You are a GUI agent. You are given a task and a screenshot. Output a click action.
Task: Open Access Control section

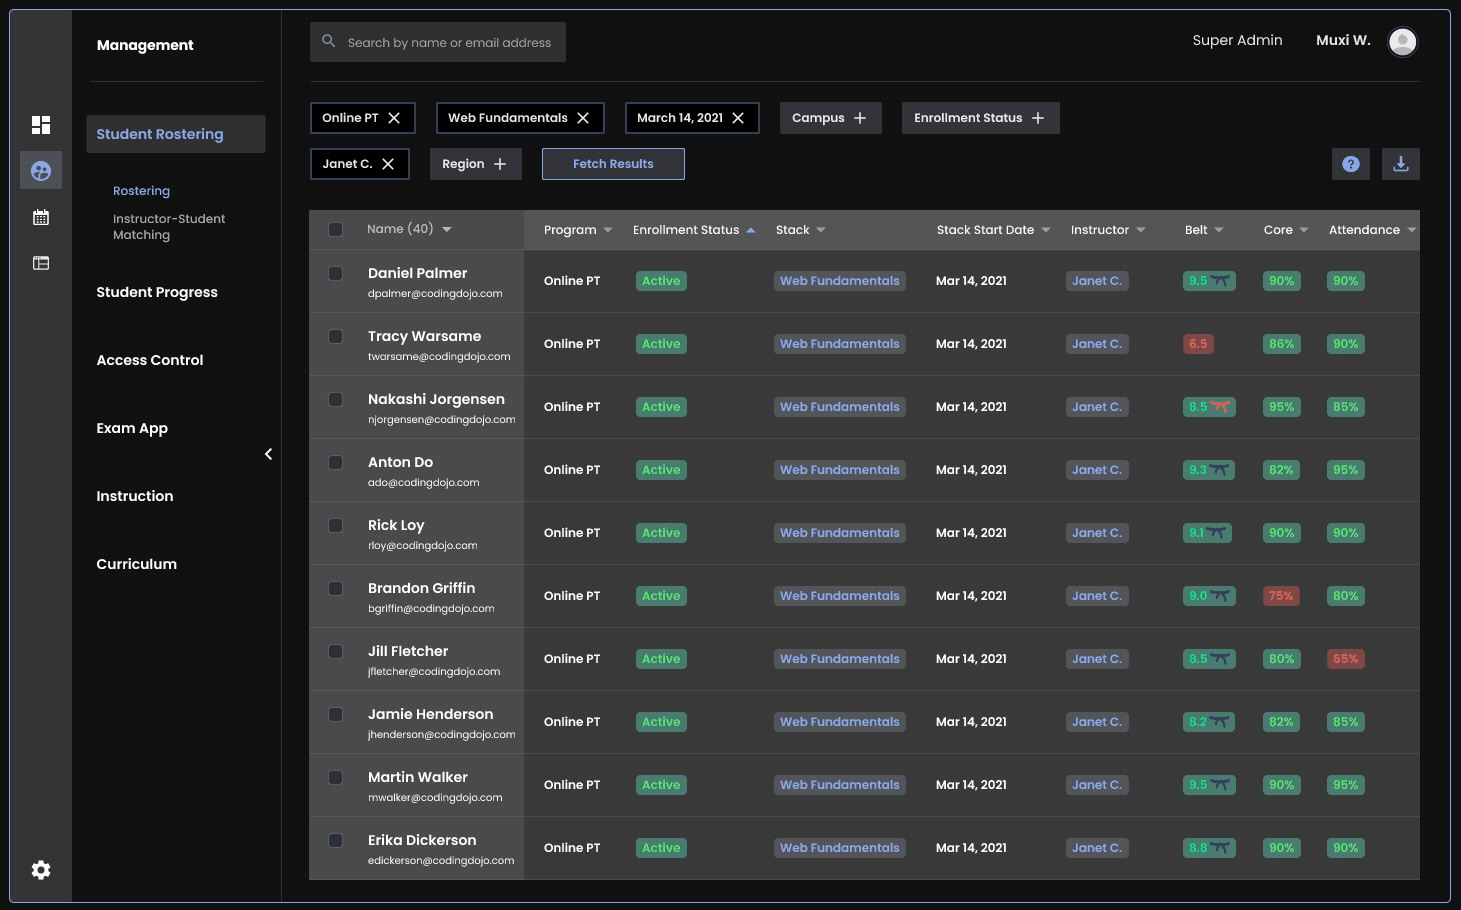(150, 360)
